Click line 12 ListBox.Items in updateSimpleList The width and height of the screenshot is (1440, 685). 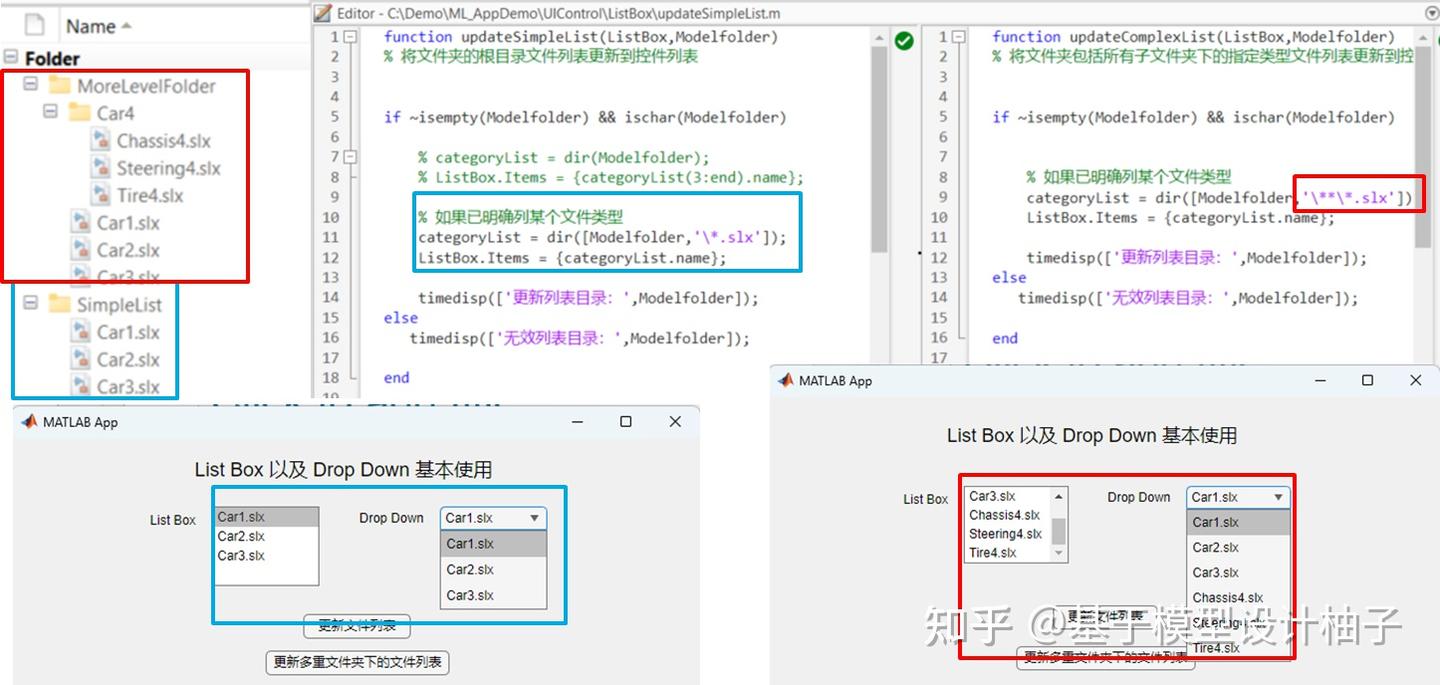pos(572,257)
